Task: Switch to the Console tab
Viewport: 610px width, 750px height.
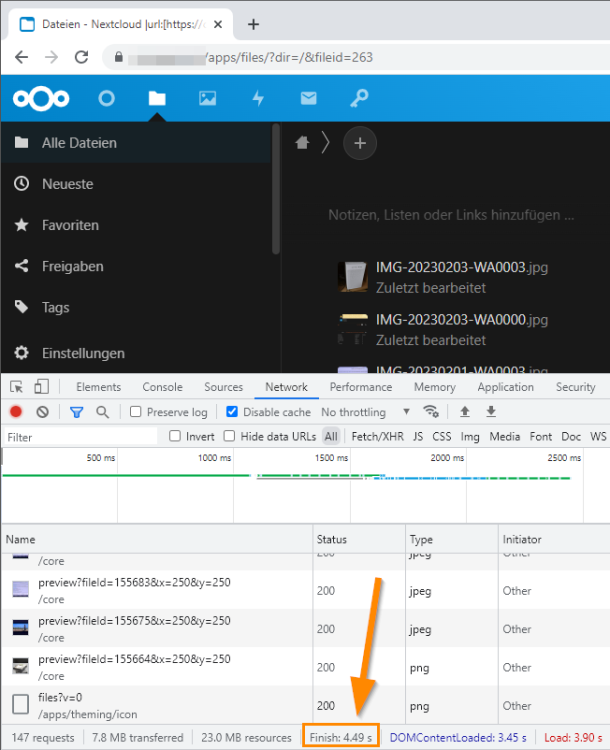Action: pyautogui.click(x=163, y=387)
